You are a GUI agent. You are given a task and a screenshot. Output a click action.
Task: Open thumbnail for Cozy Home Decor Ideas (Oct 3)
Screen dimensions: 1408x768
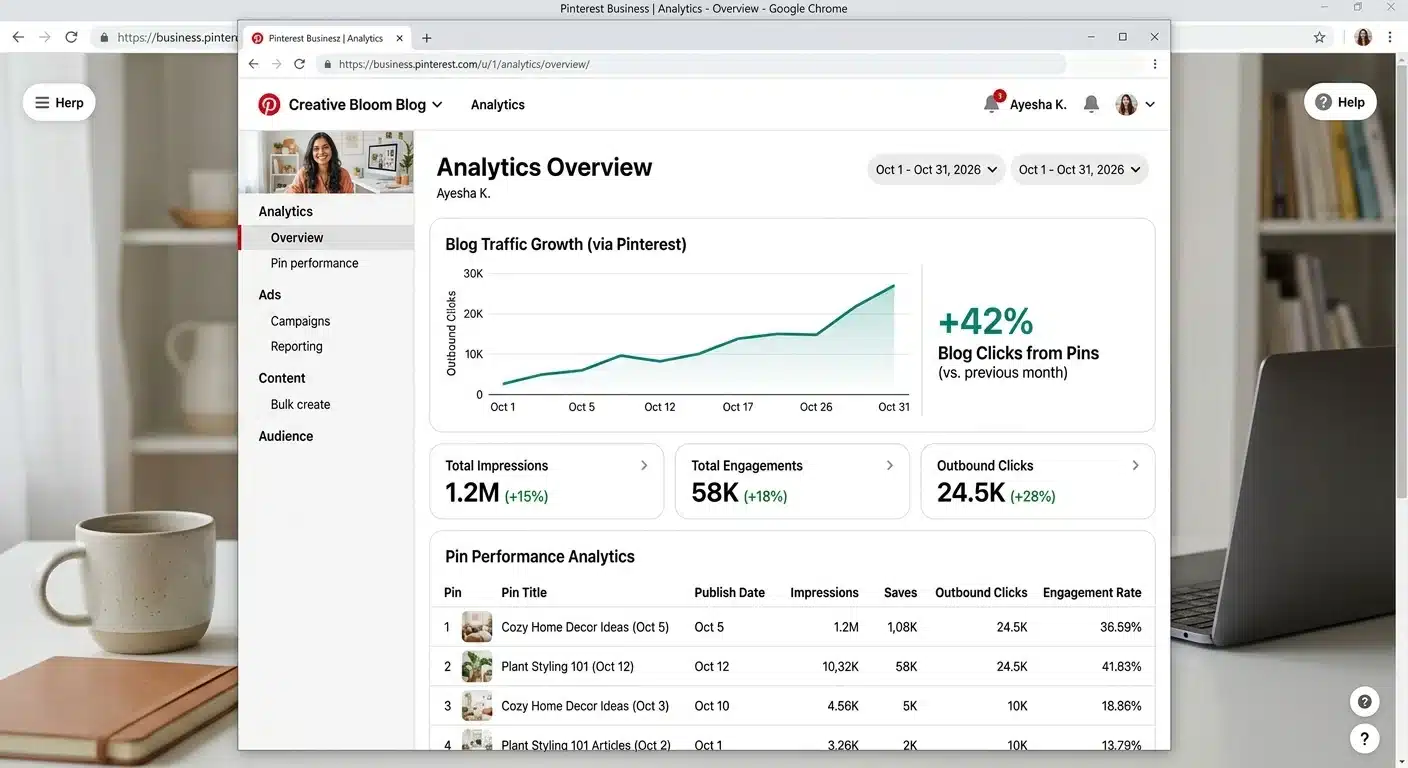(477, 705)
